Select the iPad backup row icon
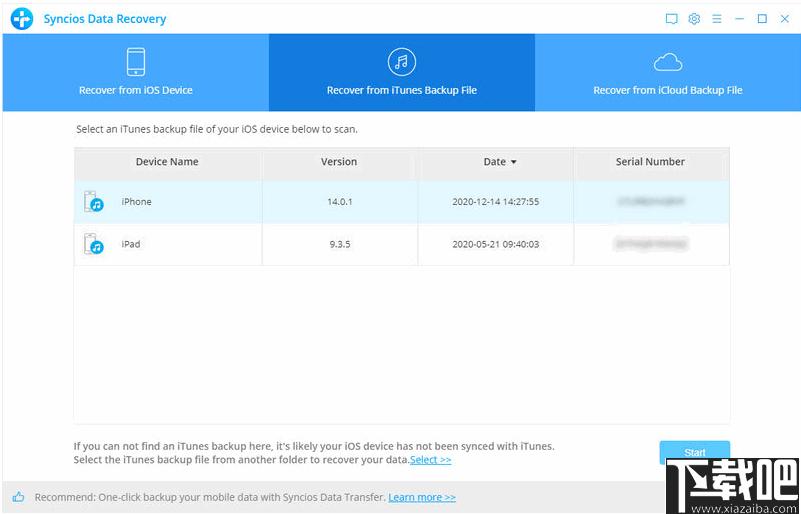The image size is (801, 514). click(93, 244)
